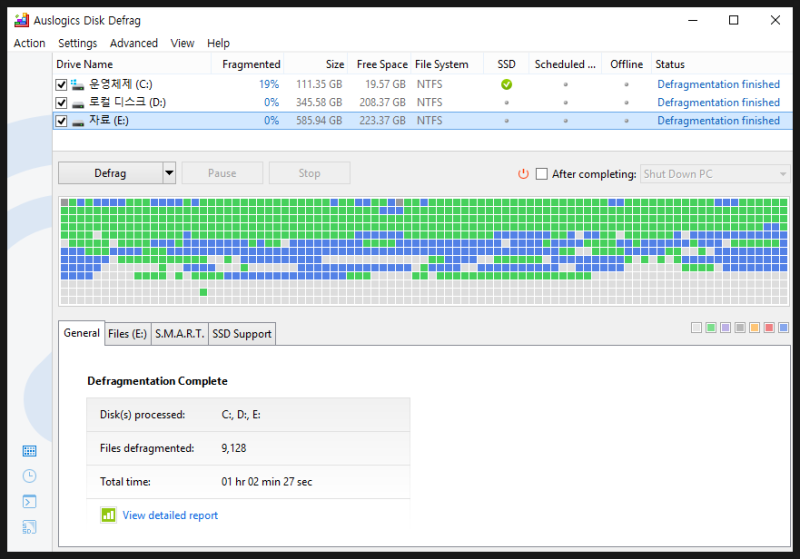
Task: Sort by Scheduled column header
Action: pos(565,64)
